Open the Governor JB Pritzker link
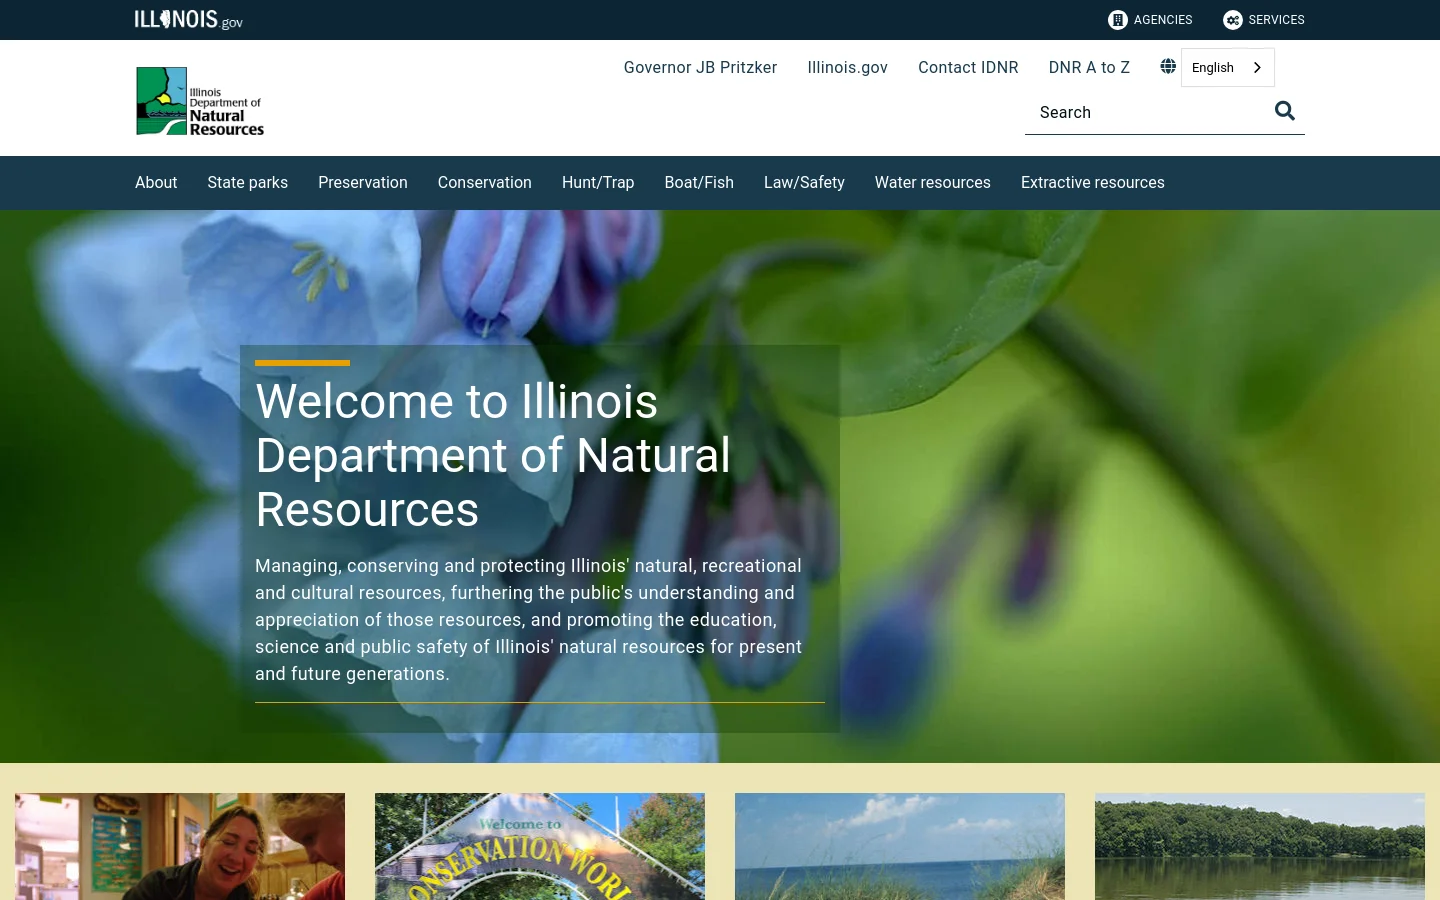Viewport: 1440px width, 900px height. [700, 67]
